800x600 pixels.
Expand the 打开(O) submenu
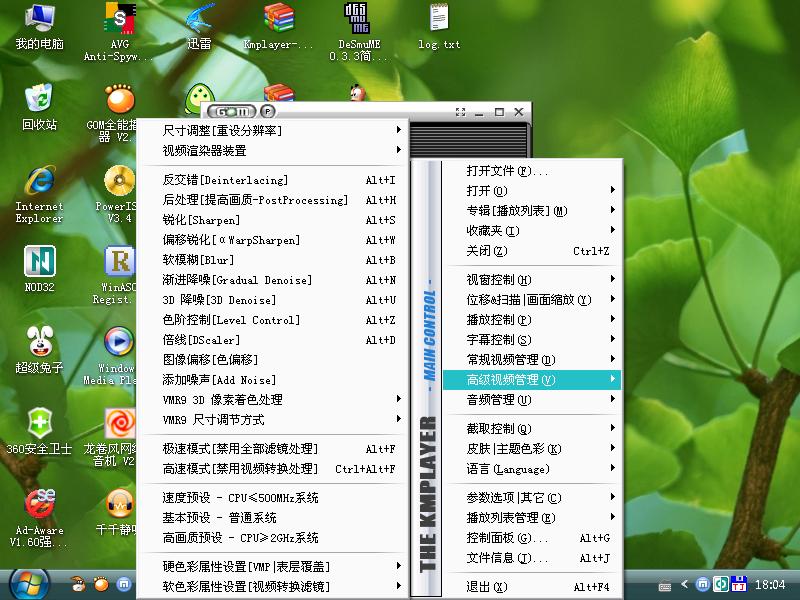tap(532, 191)
